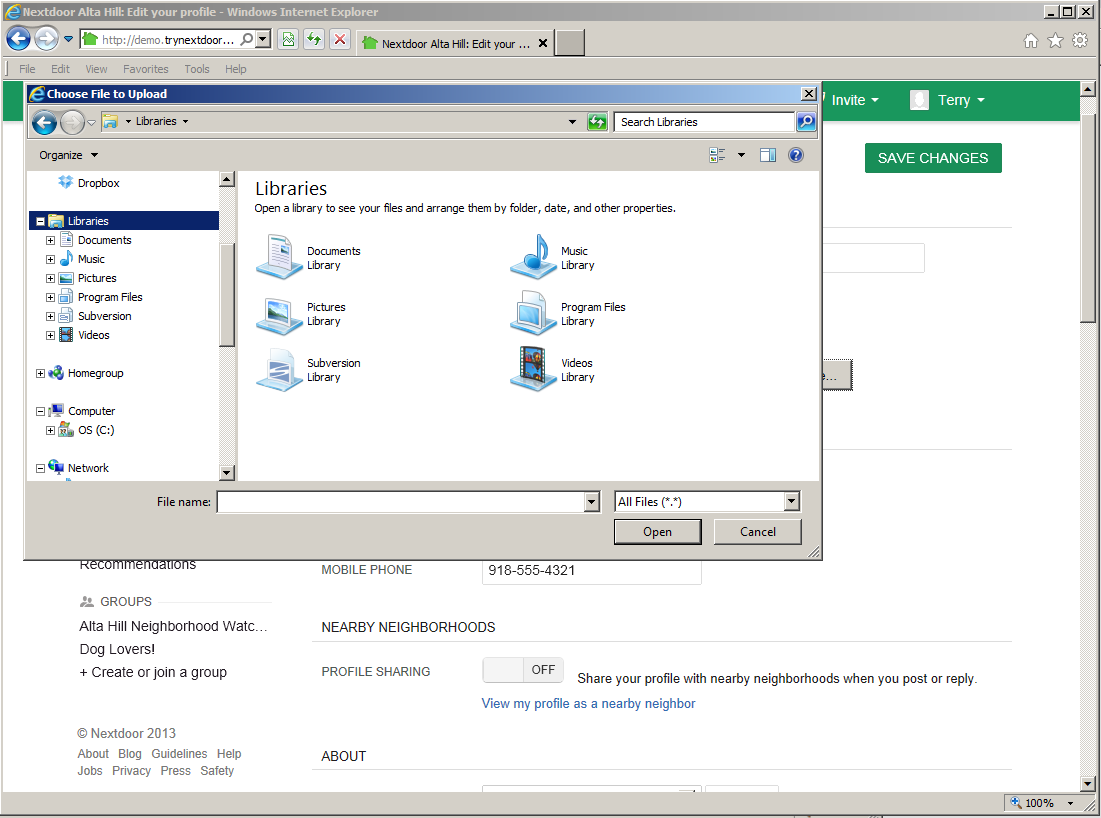Expand the Documents tree node

(x=50, y=240)
